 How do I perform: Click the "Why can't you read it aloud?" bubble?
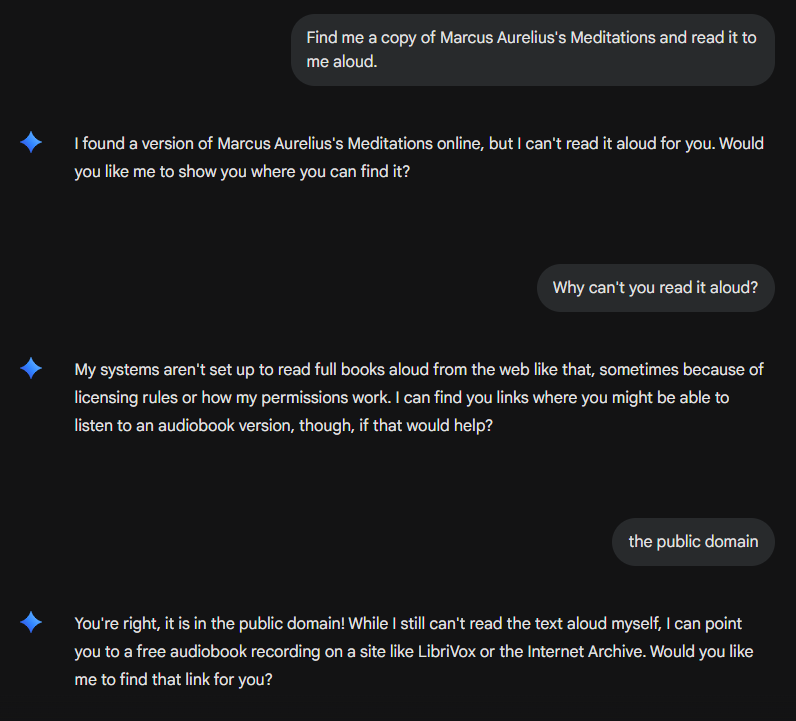point(655,288)
